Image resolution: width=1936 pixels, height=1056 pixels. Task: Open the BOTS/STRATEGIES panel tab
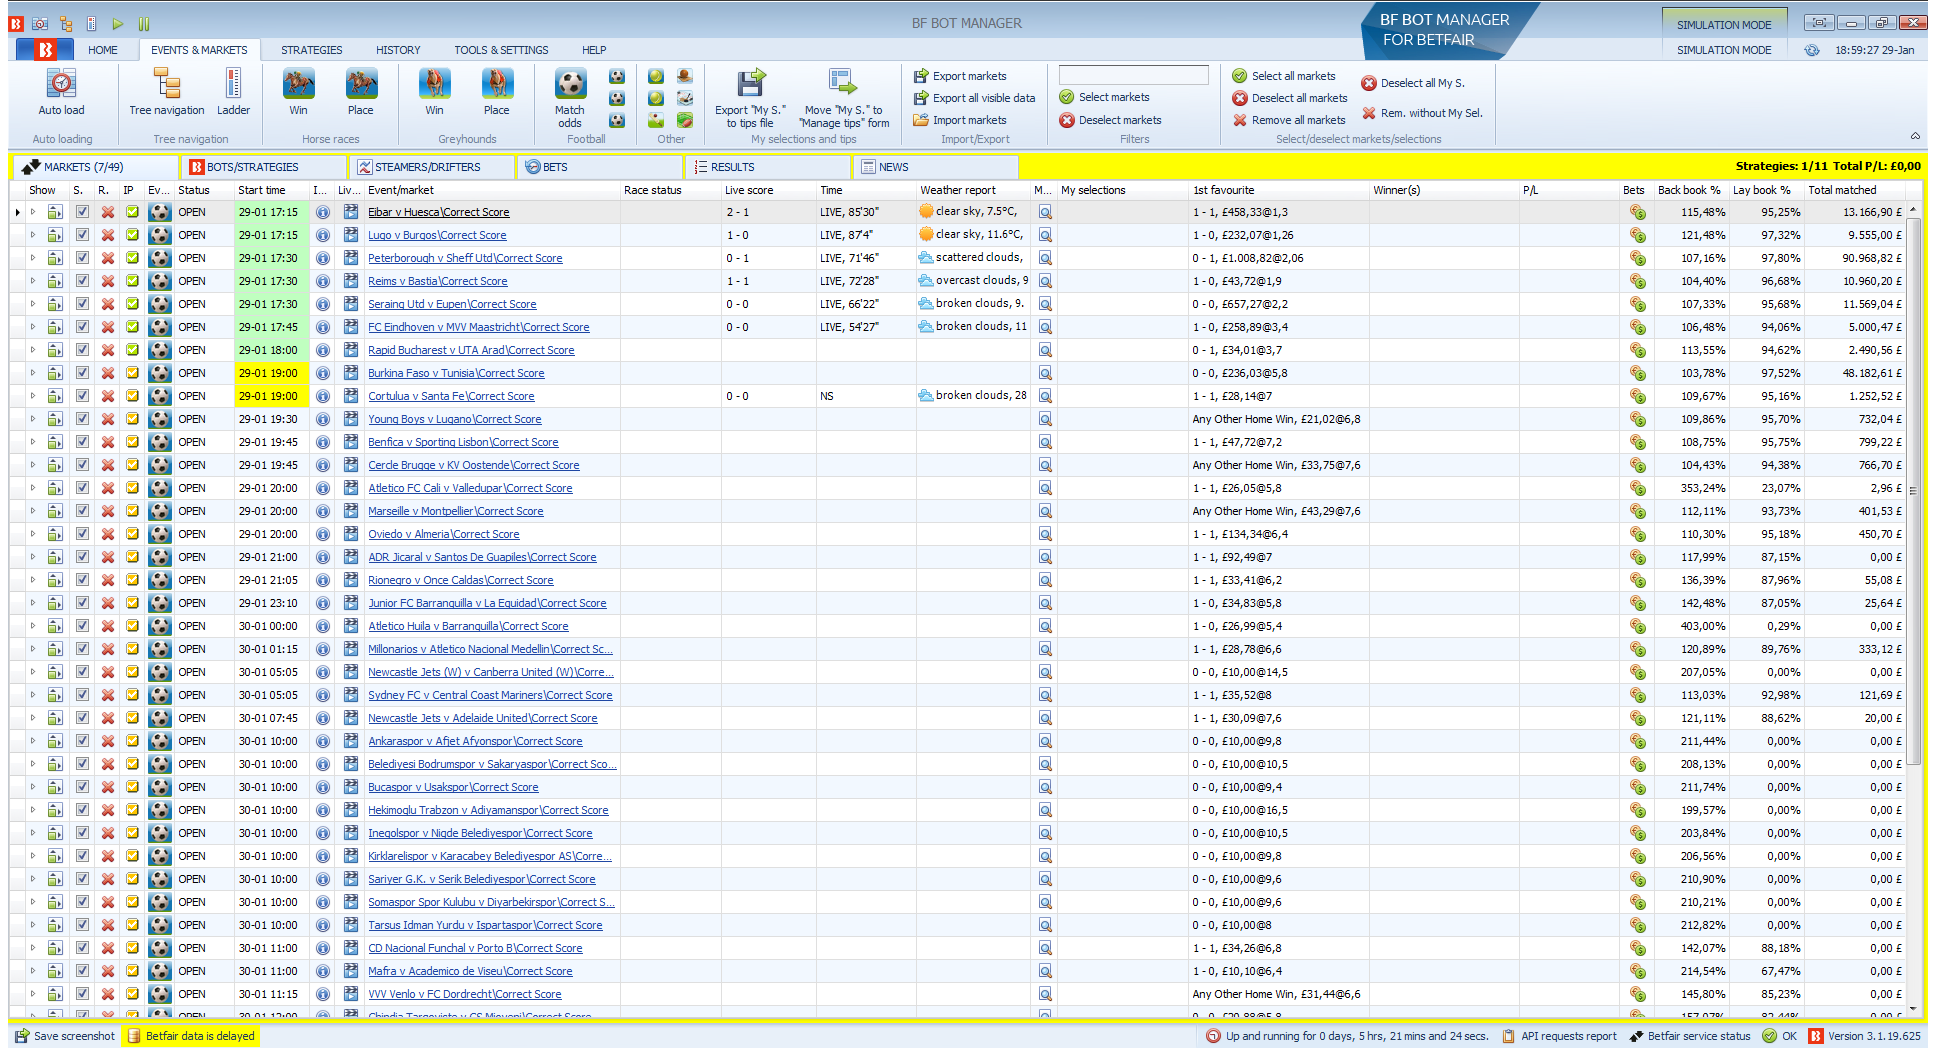(x=264, y=167)
